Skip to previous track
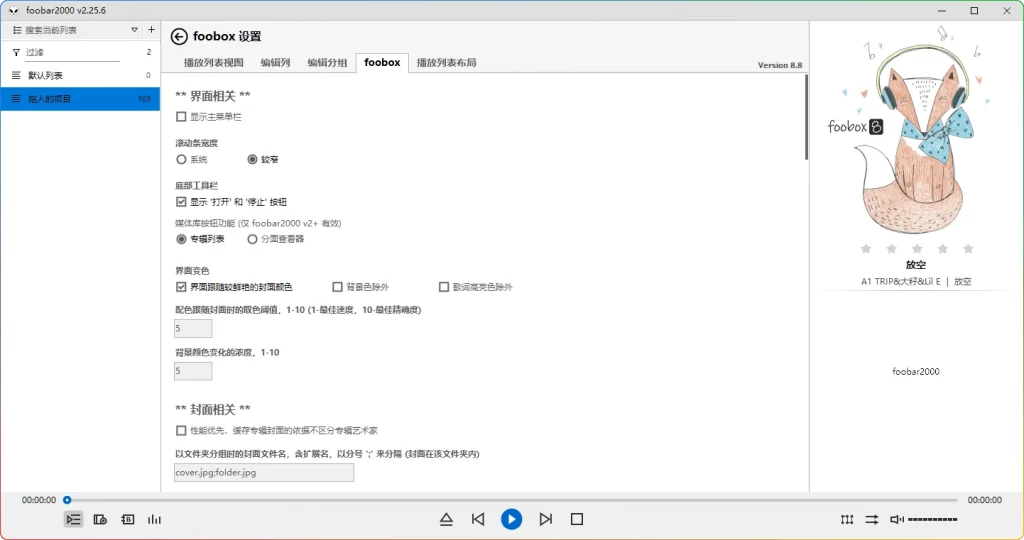1024x540 pixels. (x=478, y=519)
